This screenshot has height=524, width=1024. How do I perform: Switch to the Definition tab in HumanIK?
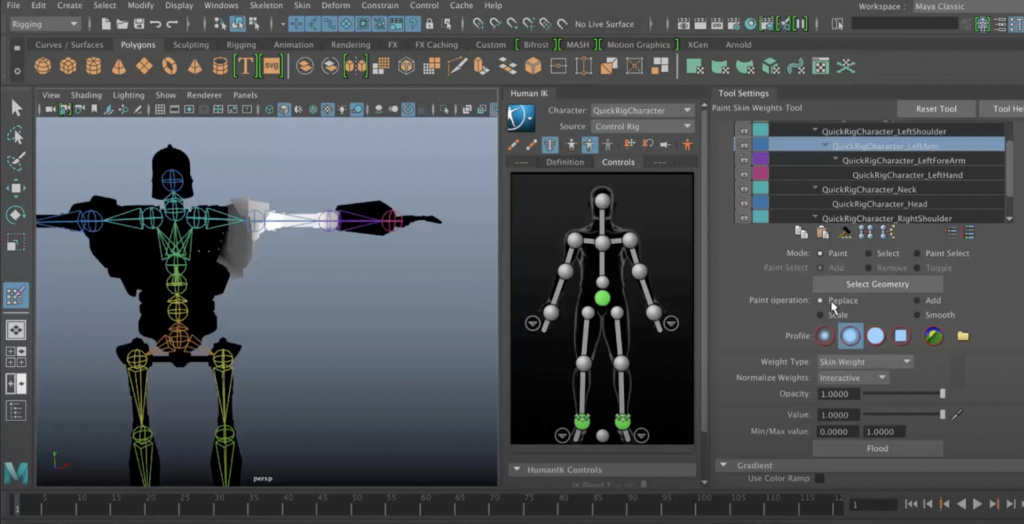(565, 162)
